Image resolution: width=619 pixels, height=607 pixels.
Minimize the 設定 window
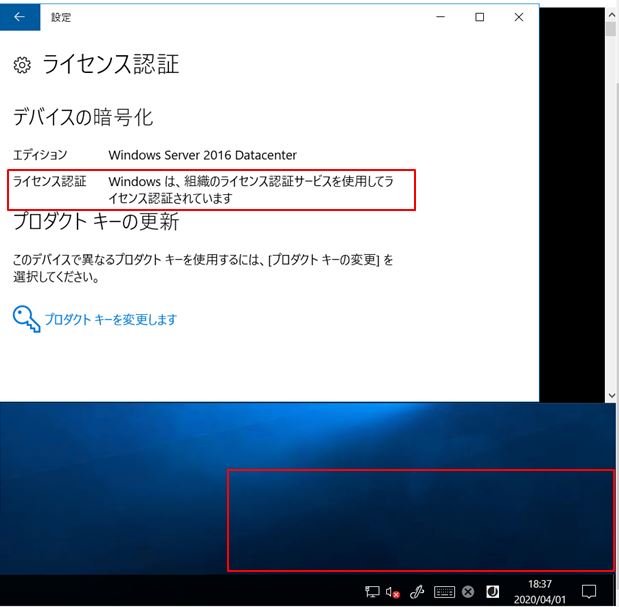(x=440, y=17)
